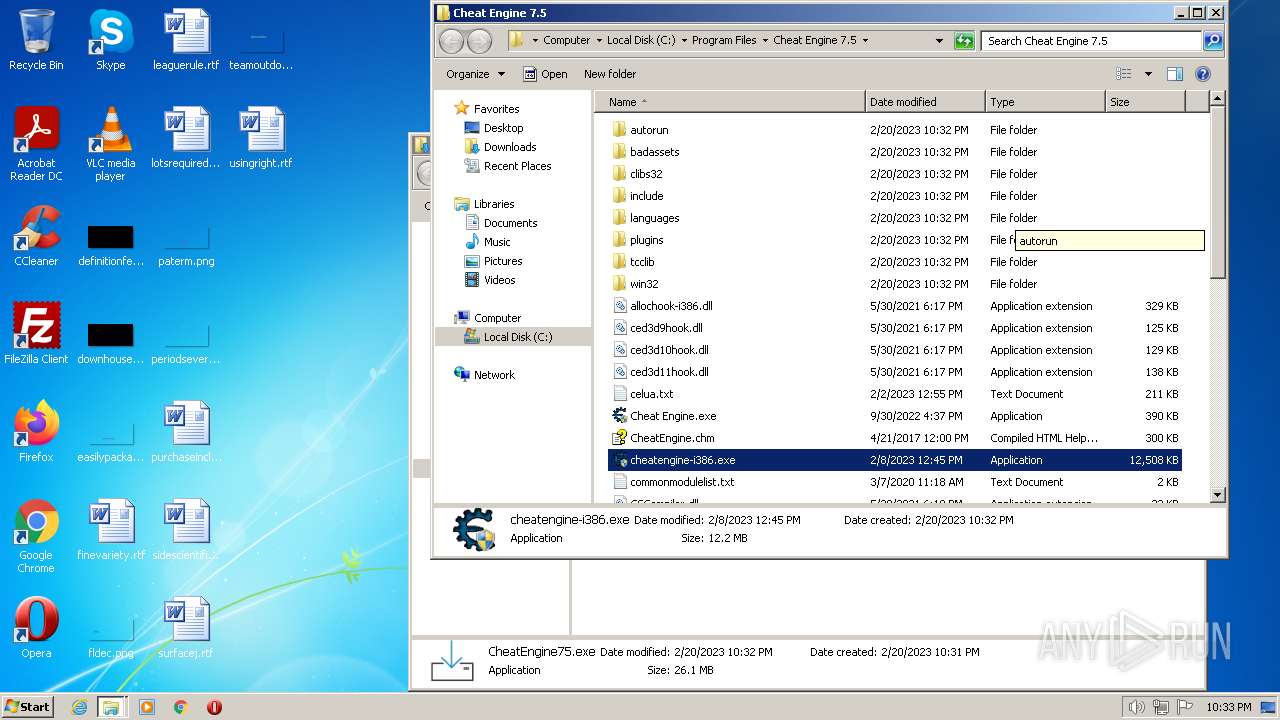Launch VLC media player shortcut
The image size is (1280, 720).
(x=110, y=144)
